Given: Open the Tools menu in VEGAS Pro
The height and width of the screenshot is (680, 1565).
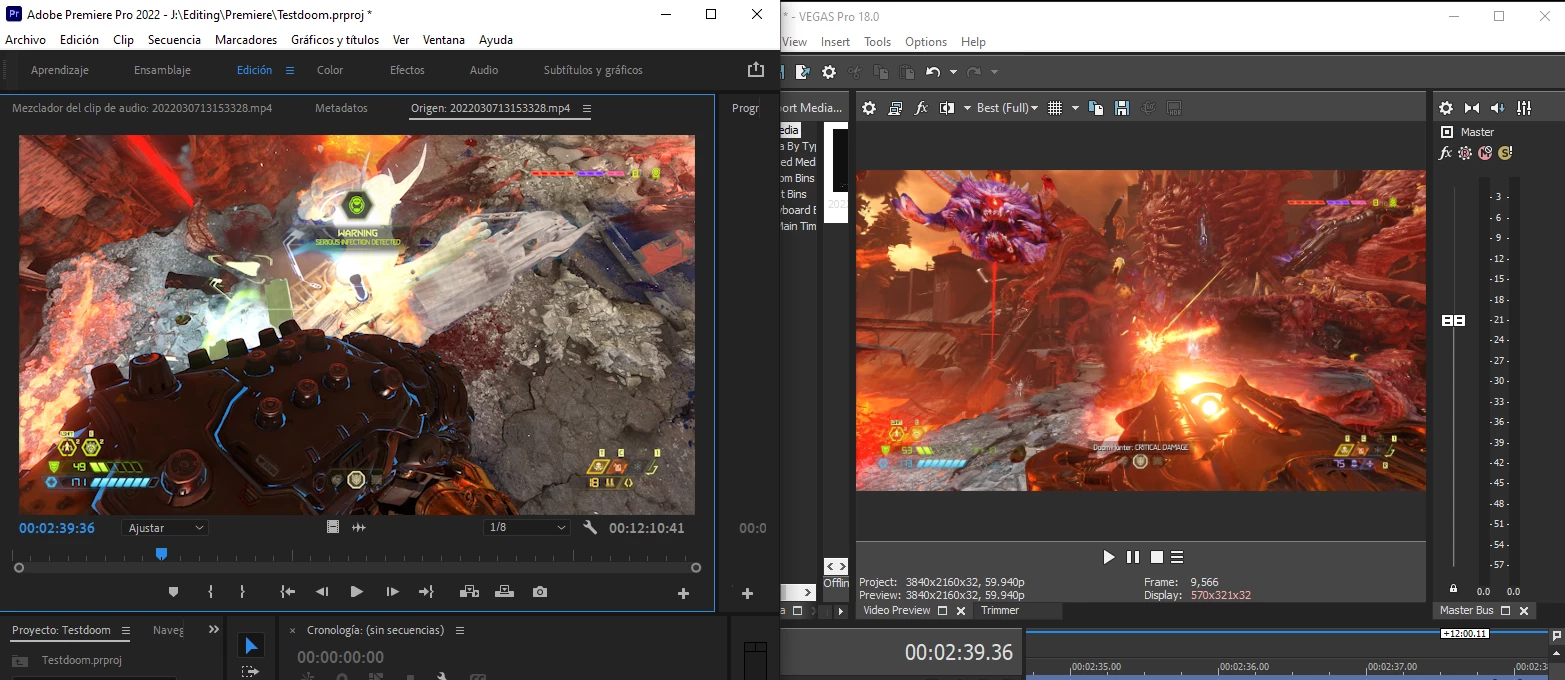Looking at the screenshot, I should pos(877,42).
